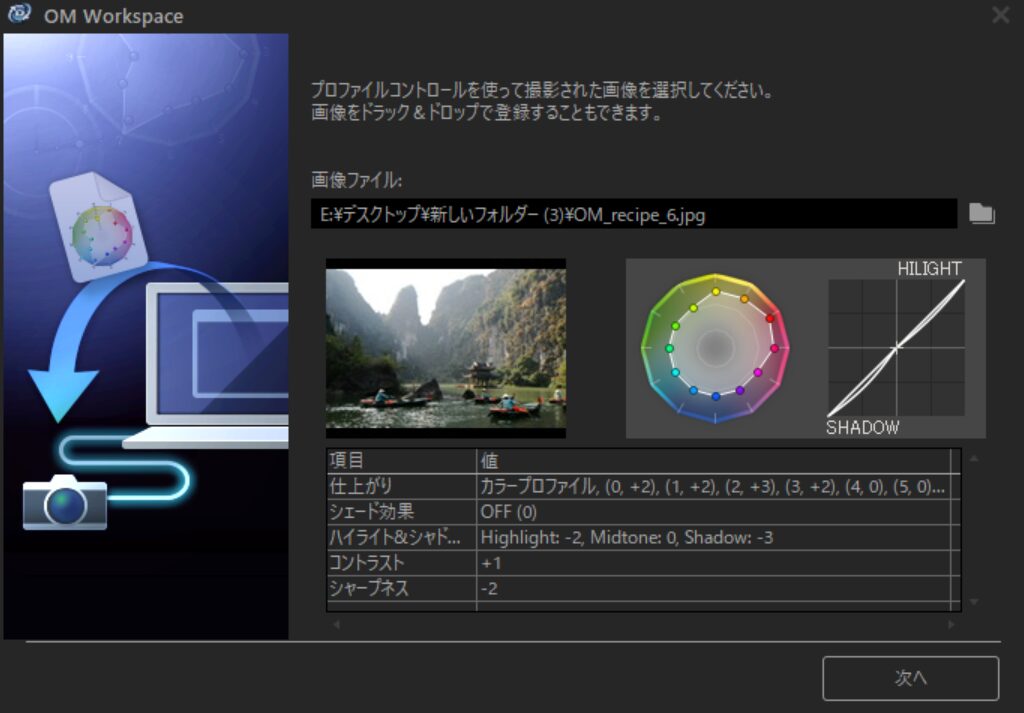Screen dimensions: 1024x713
Task: Click the 値 column header
Action: pos(712,460)
